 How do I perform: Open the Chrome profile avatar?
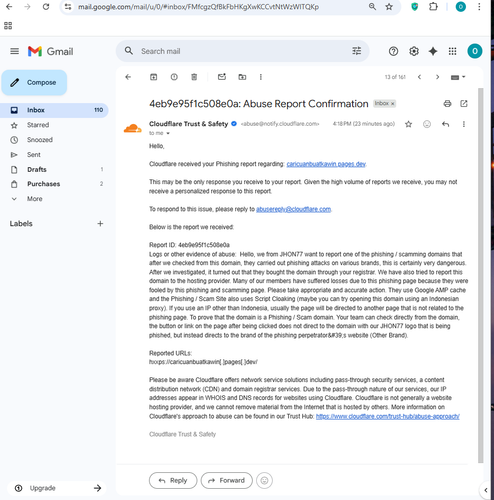pos(461,7)
